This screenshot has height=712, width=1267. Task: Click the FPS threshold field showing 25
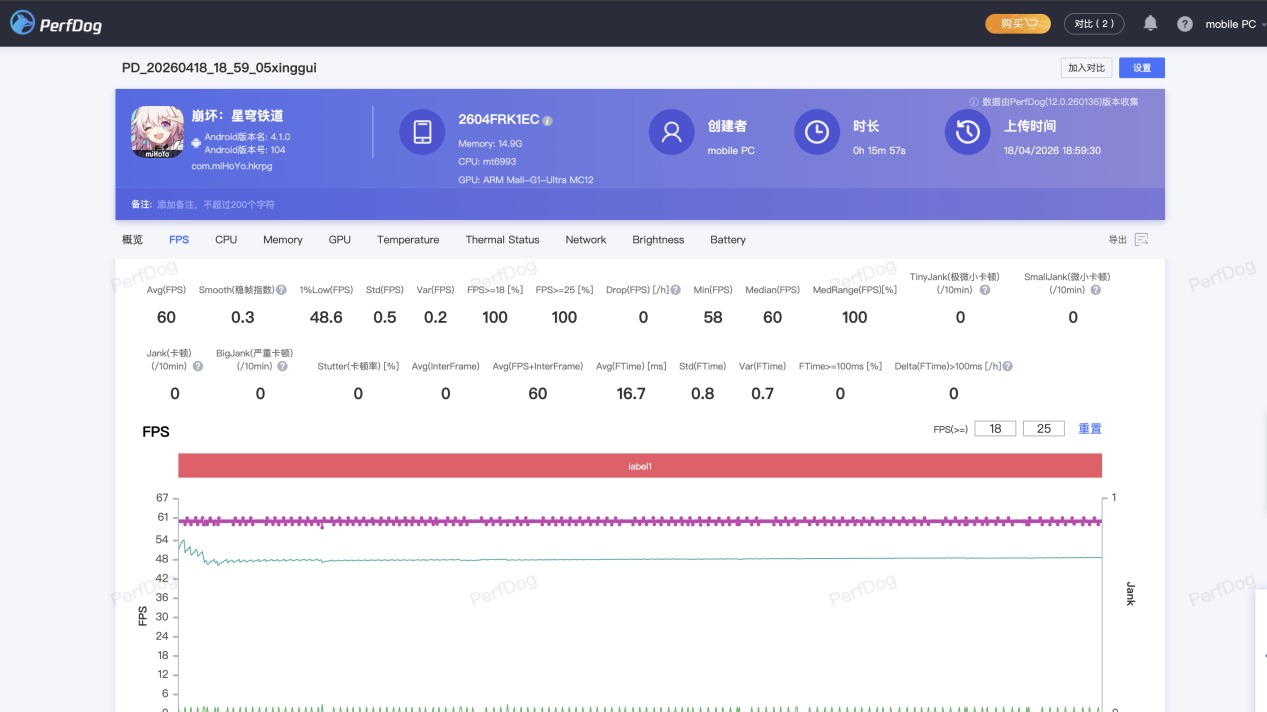(1044, 428)
